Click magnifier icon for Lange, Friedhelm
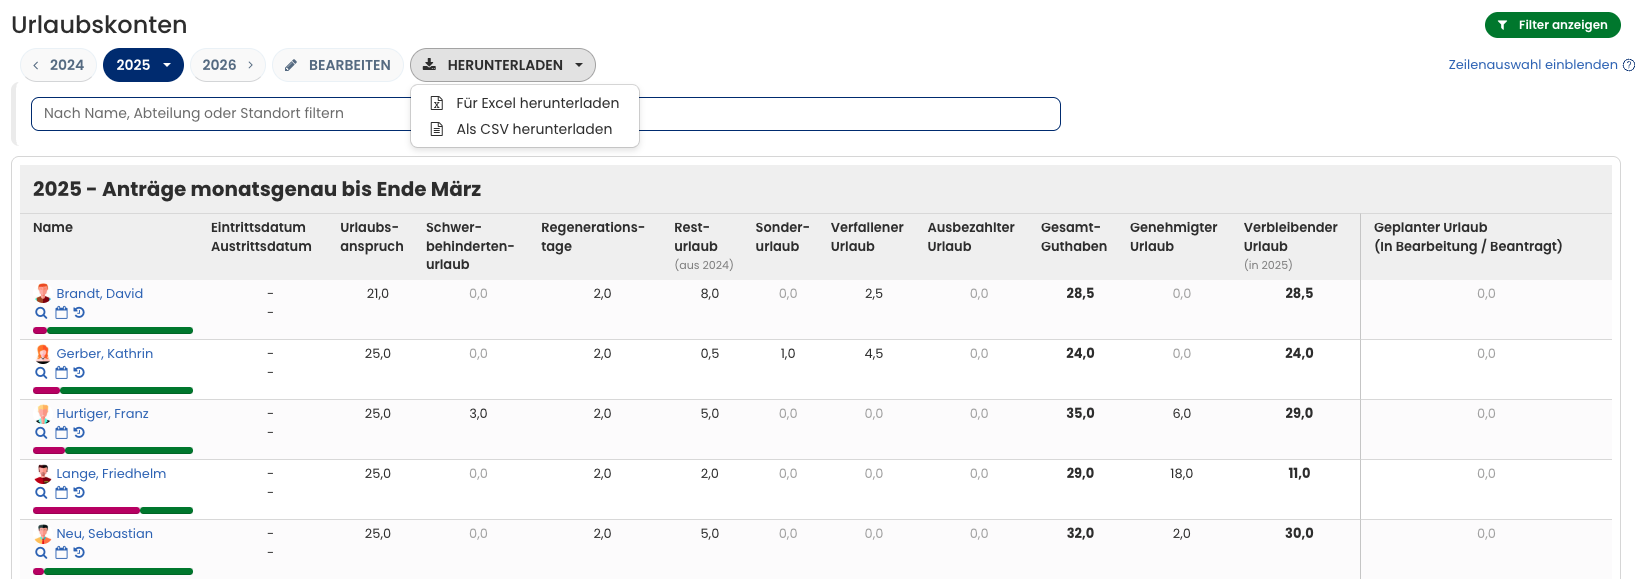 41,493
